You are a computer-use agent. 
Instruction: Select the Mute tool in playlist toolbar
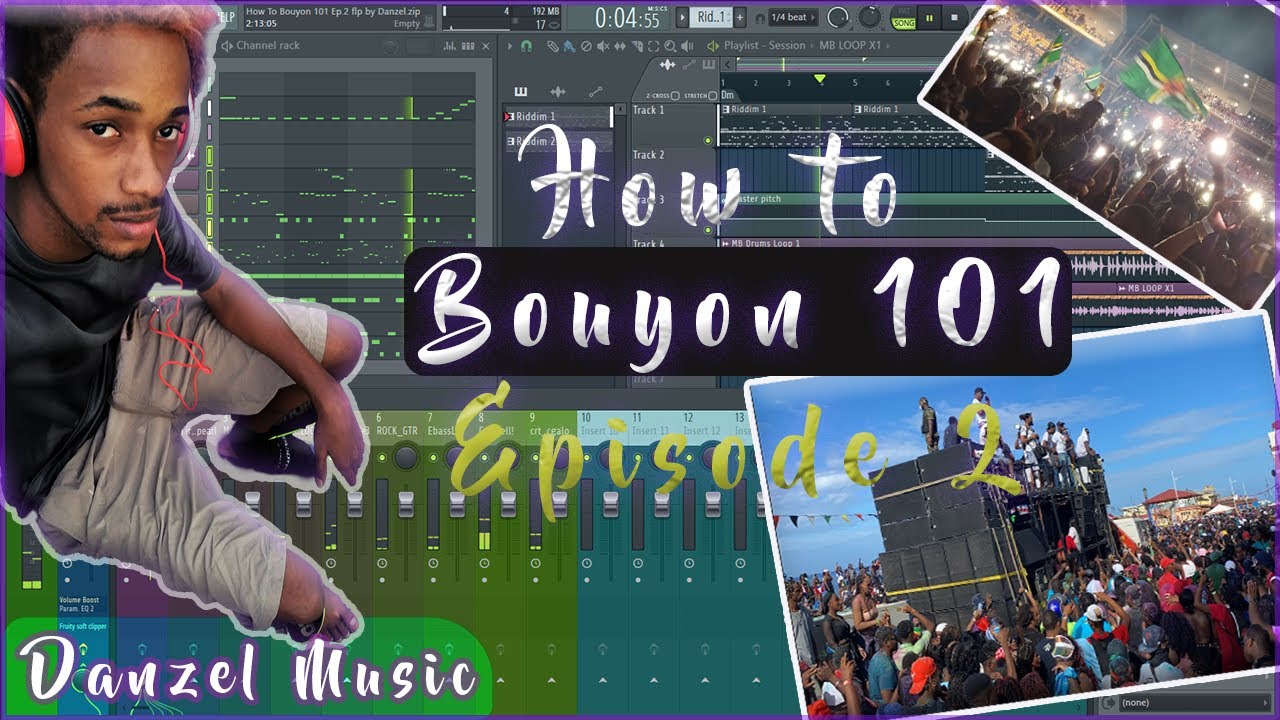(603, 46)
